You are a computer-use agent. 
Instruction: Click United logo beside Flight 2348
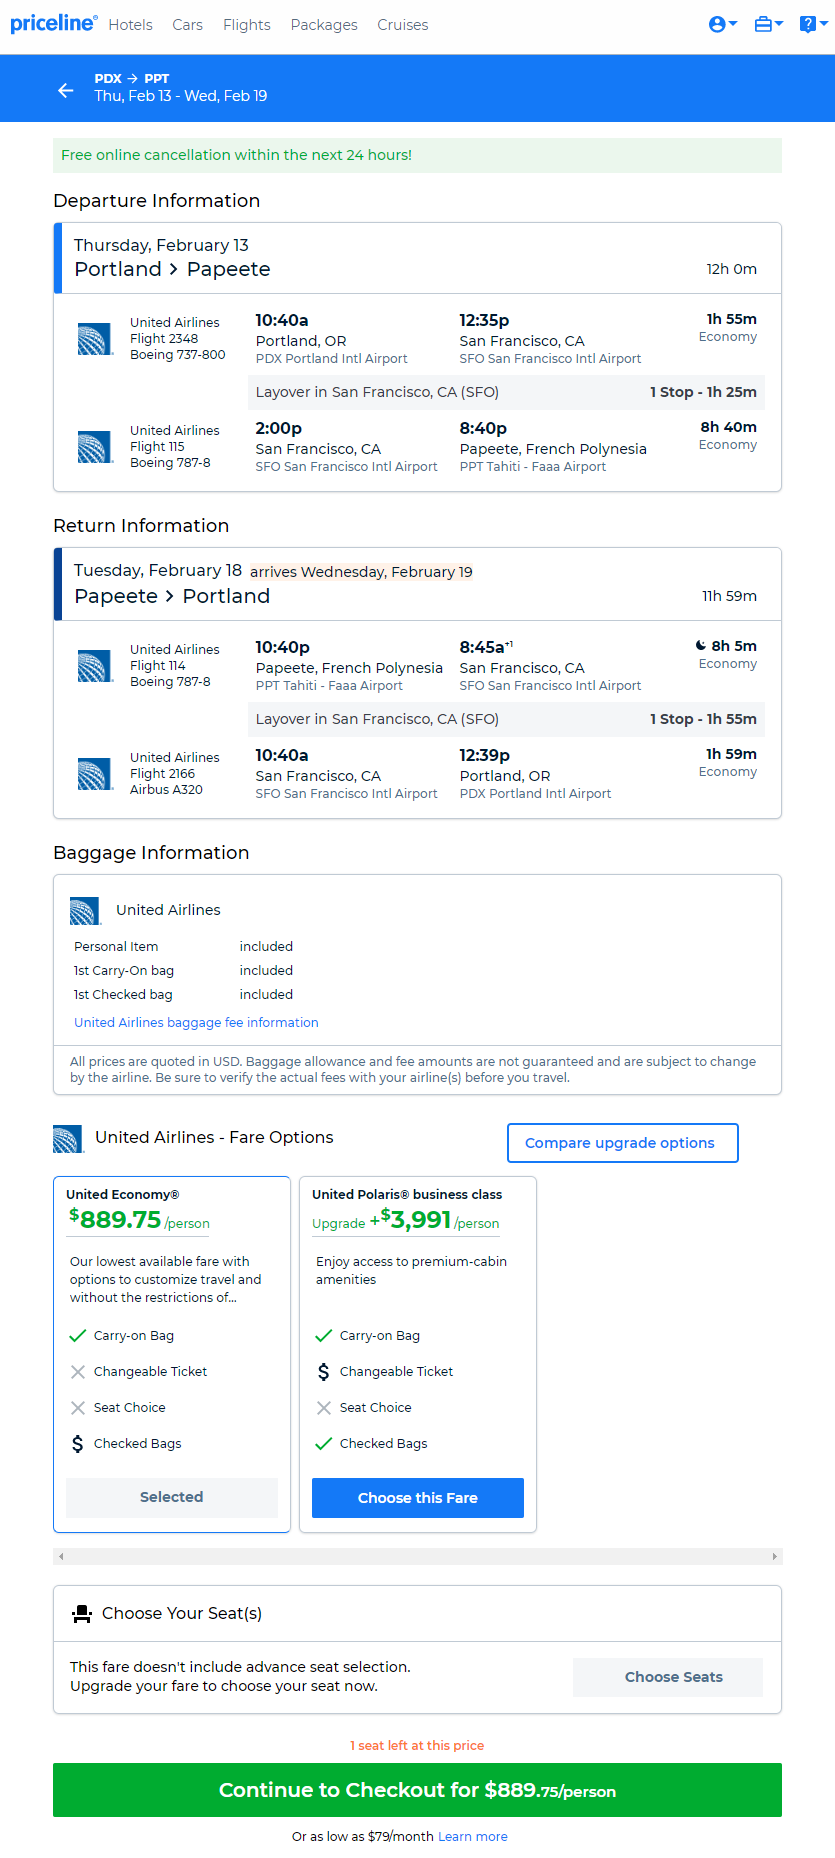[95, 339]
